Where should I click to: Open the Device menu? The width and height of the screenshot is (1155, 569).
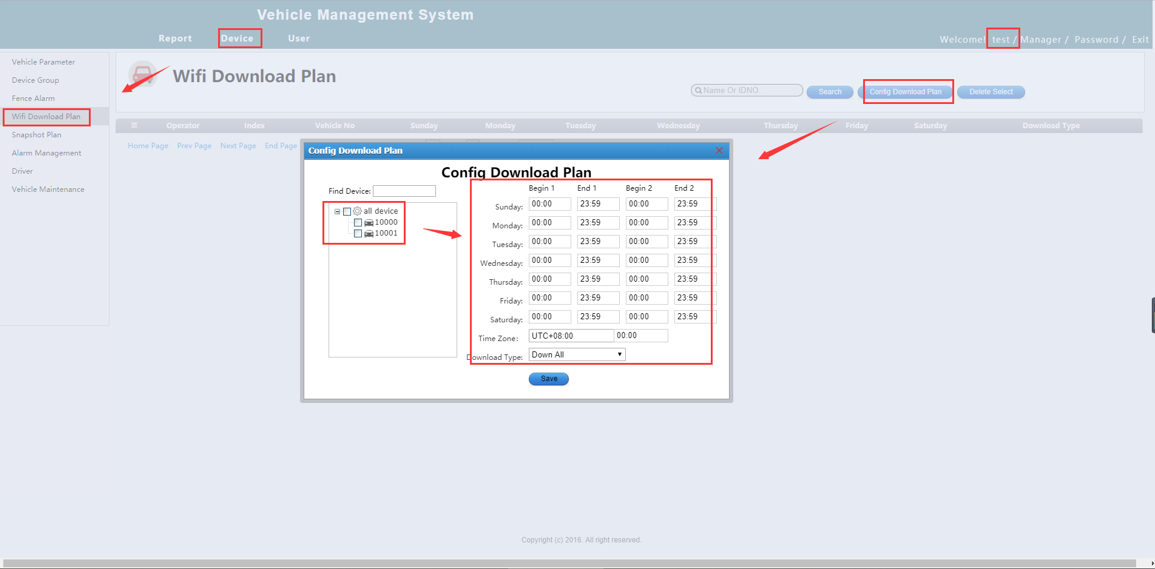click(237, 38)
